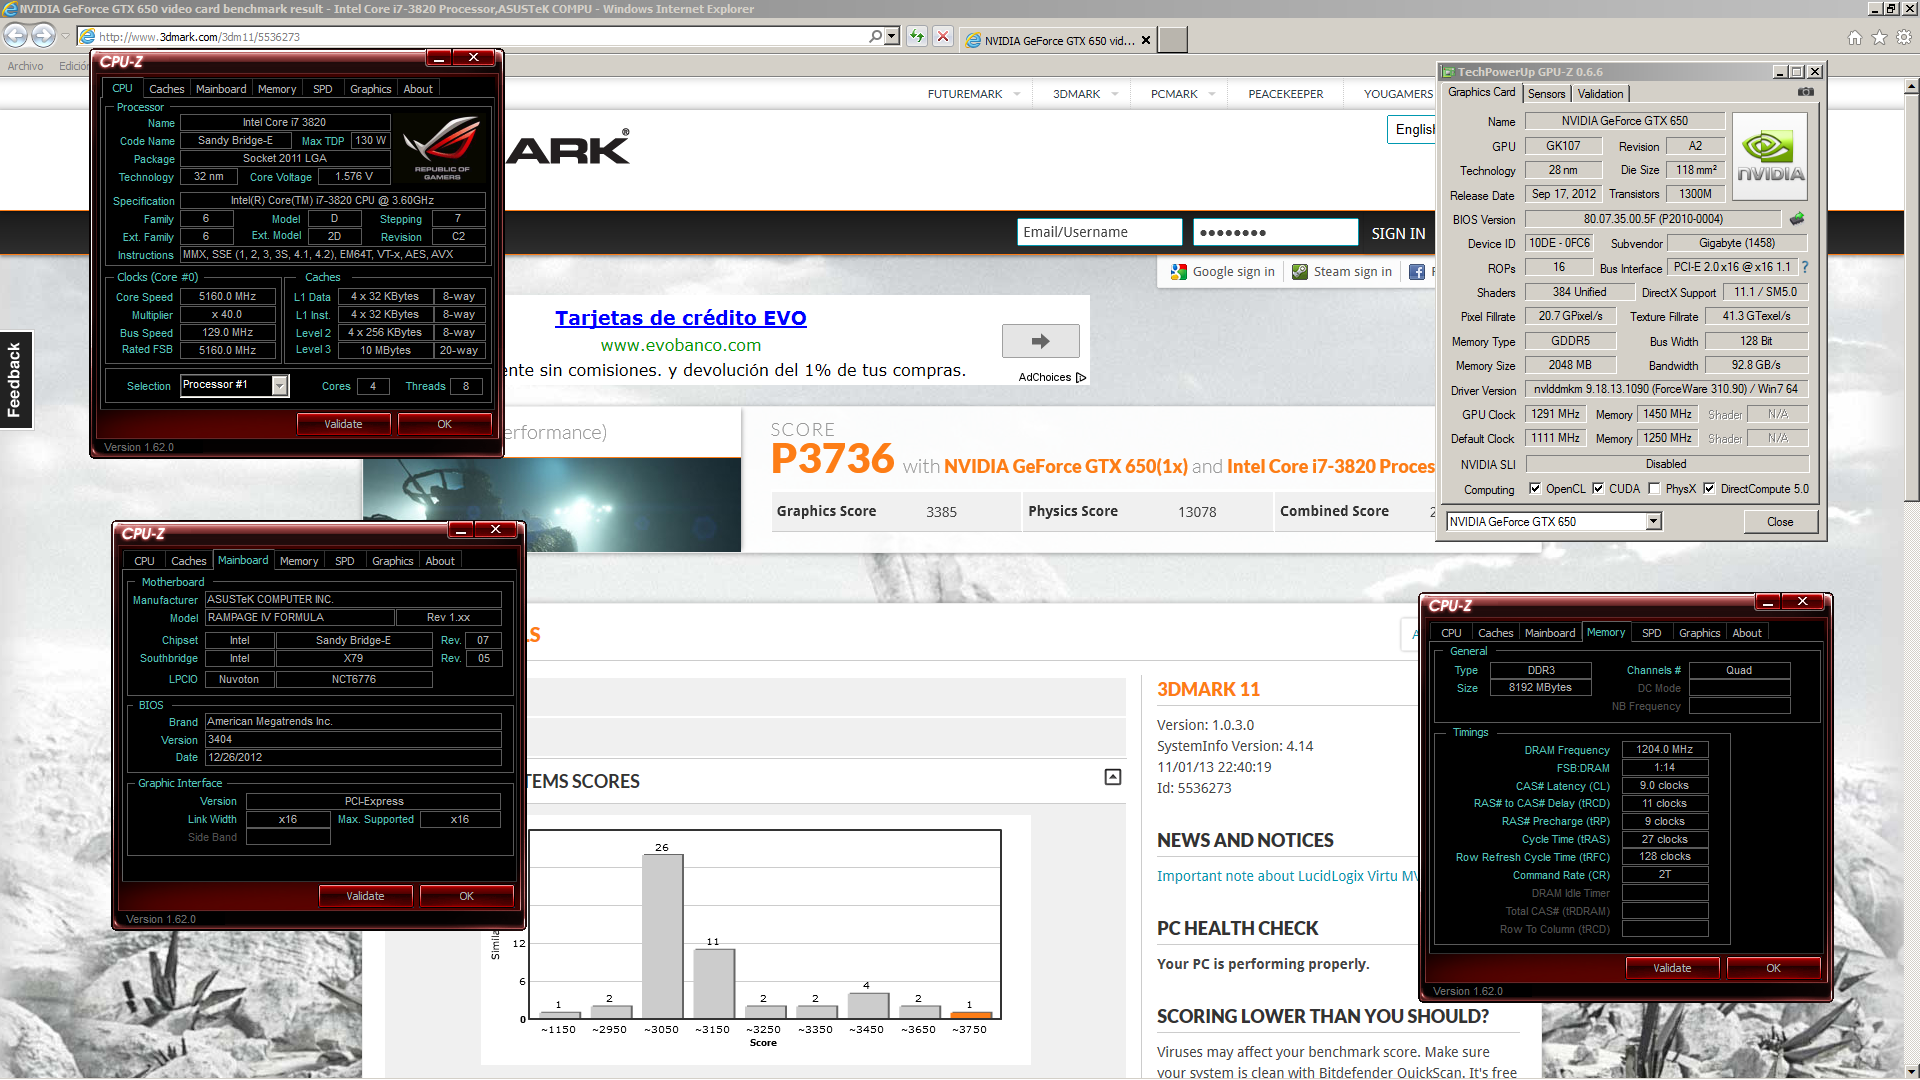Click Validate in Memory CPU-Z window
Screen dimensions: 1920x1080
[x=1671, y=968]
